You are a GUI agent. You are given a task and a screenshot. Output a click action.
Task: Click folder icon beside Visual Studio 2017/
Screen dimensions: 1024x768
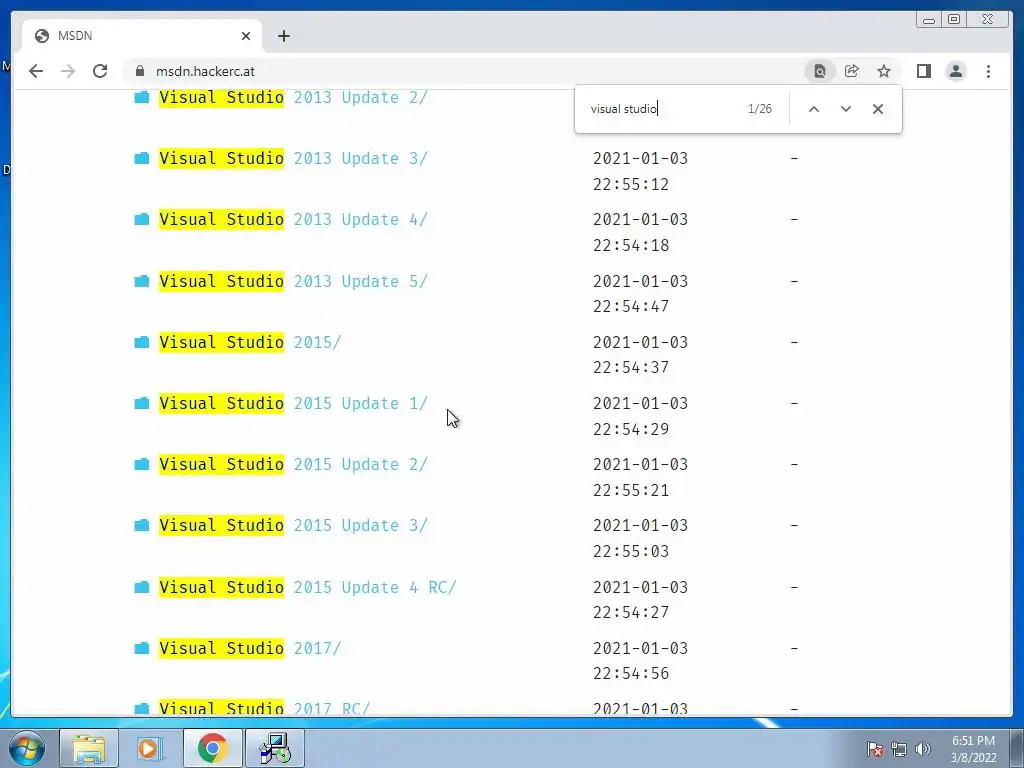(142, 648)
